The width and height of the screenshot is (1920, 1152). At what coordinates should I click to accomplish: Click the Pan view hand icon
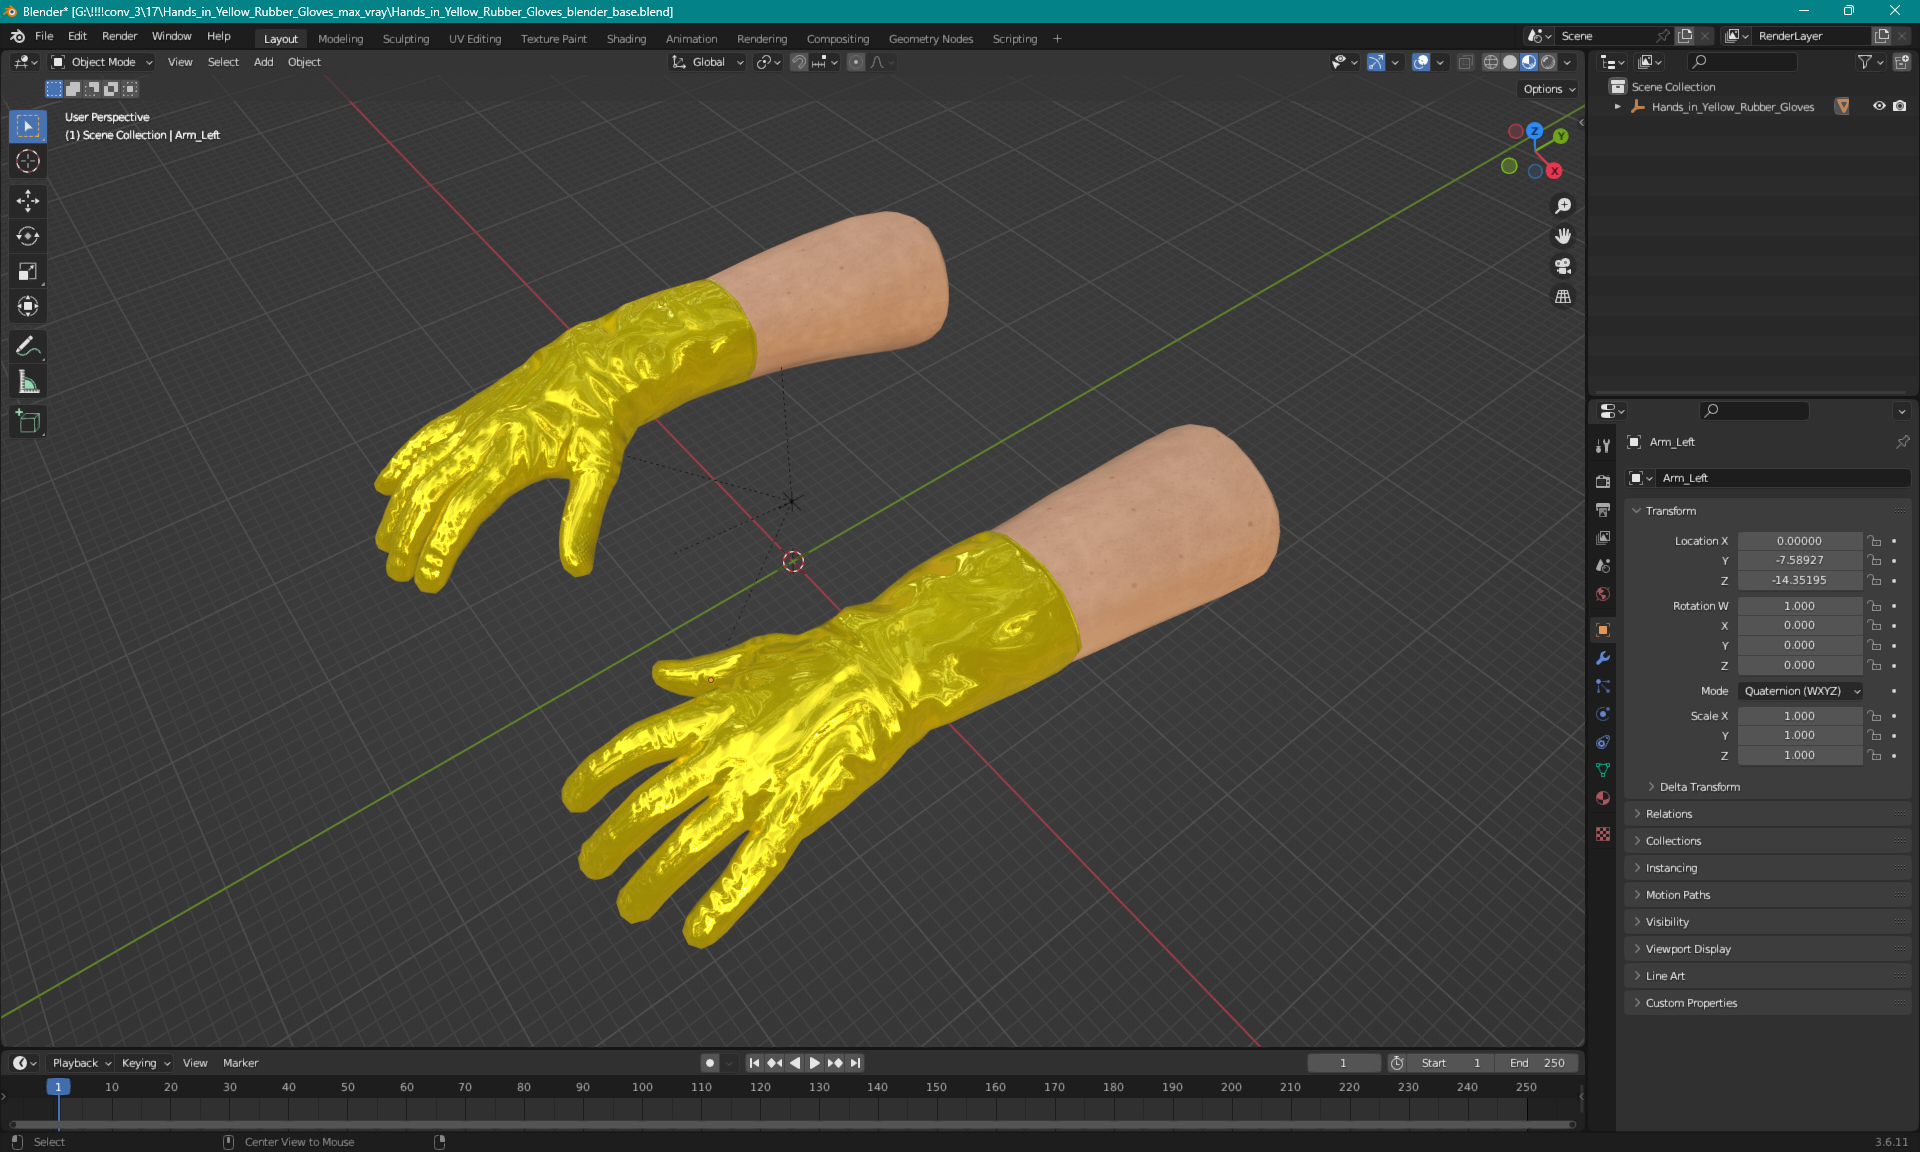1562,236
